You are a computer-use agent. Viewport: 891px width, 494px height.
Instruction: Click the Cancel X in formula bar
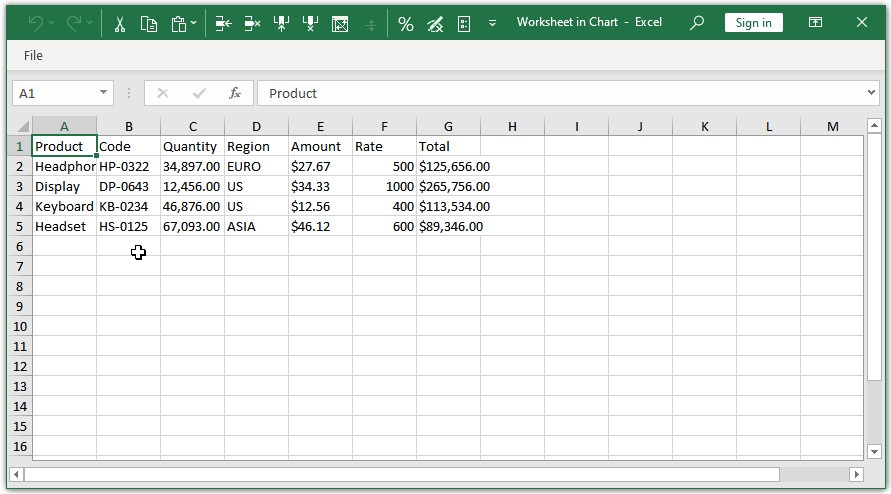pos(163,93)
